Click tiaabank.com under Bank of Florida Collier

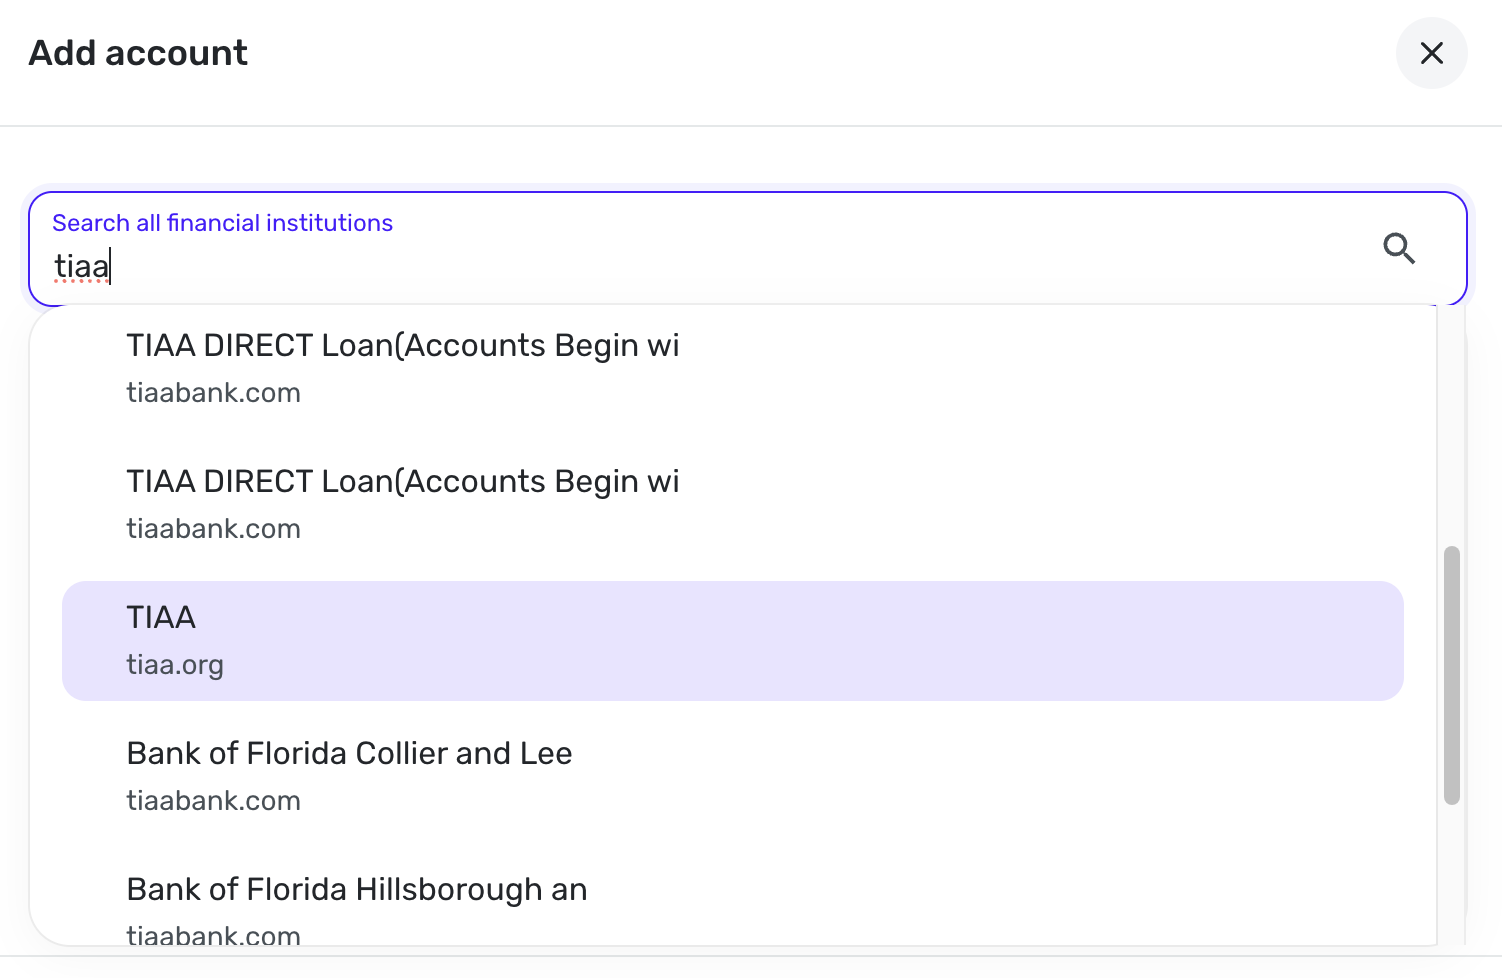(x=213, y=801)
